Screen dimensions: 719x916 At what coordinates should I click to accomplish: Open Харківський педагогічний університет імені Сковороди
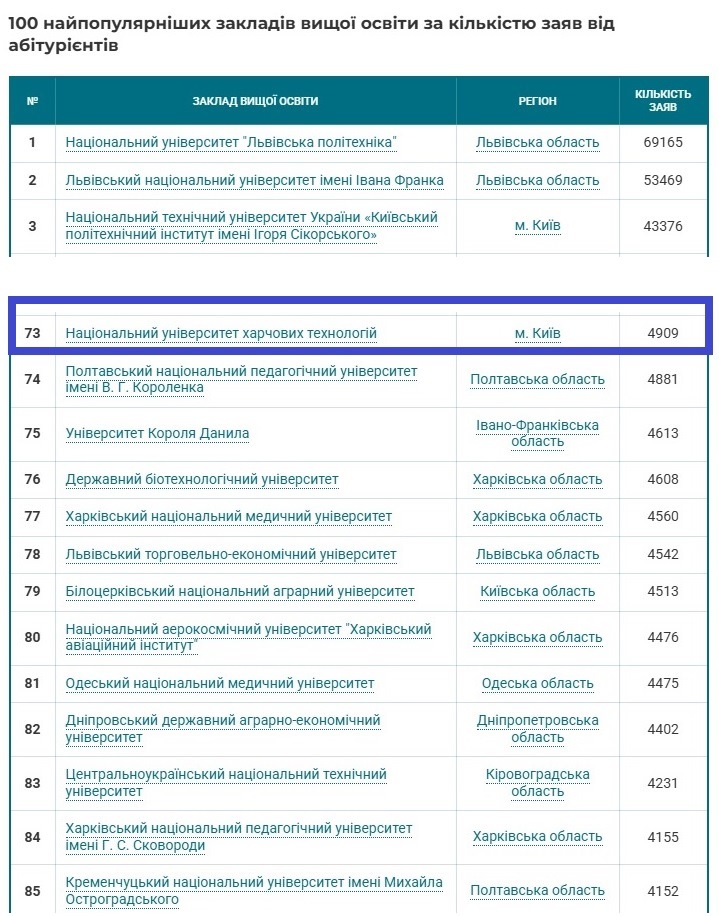coord(239,837)
